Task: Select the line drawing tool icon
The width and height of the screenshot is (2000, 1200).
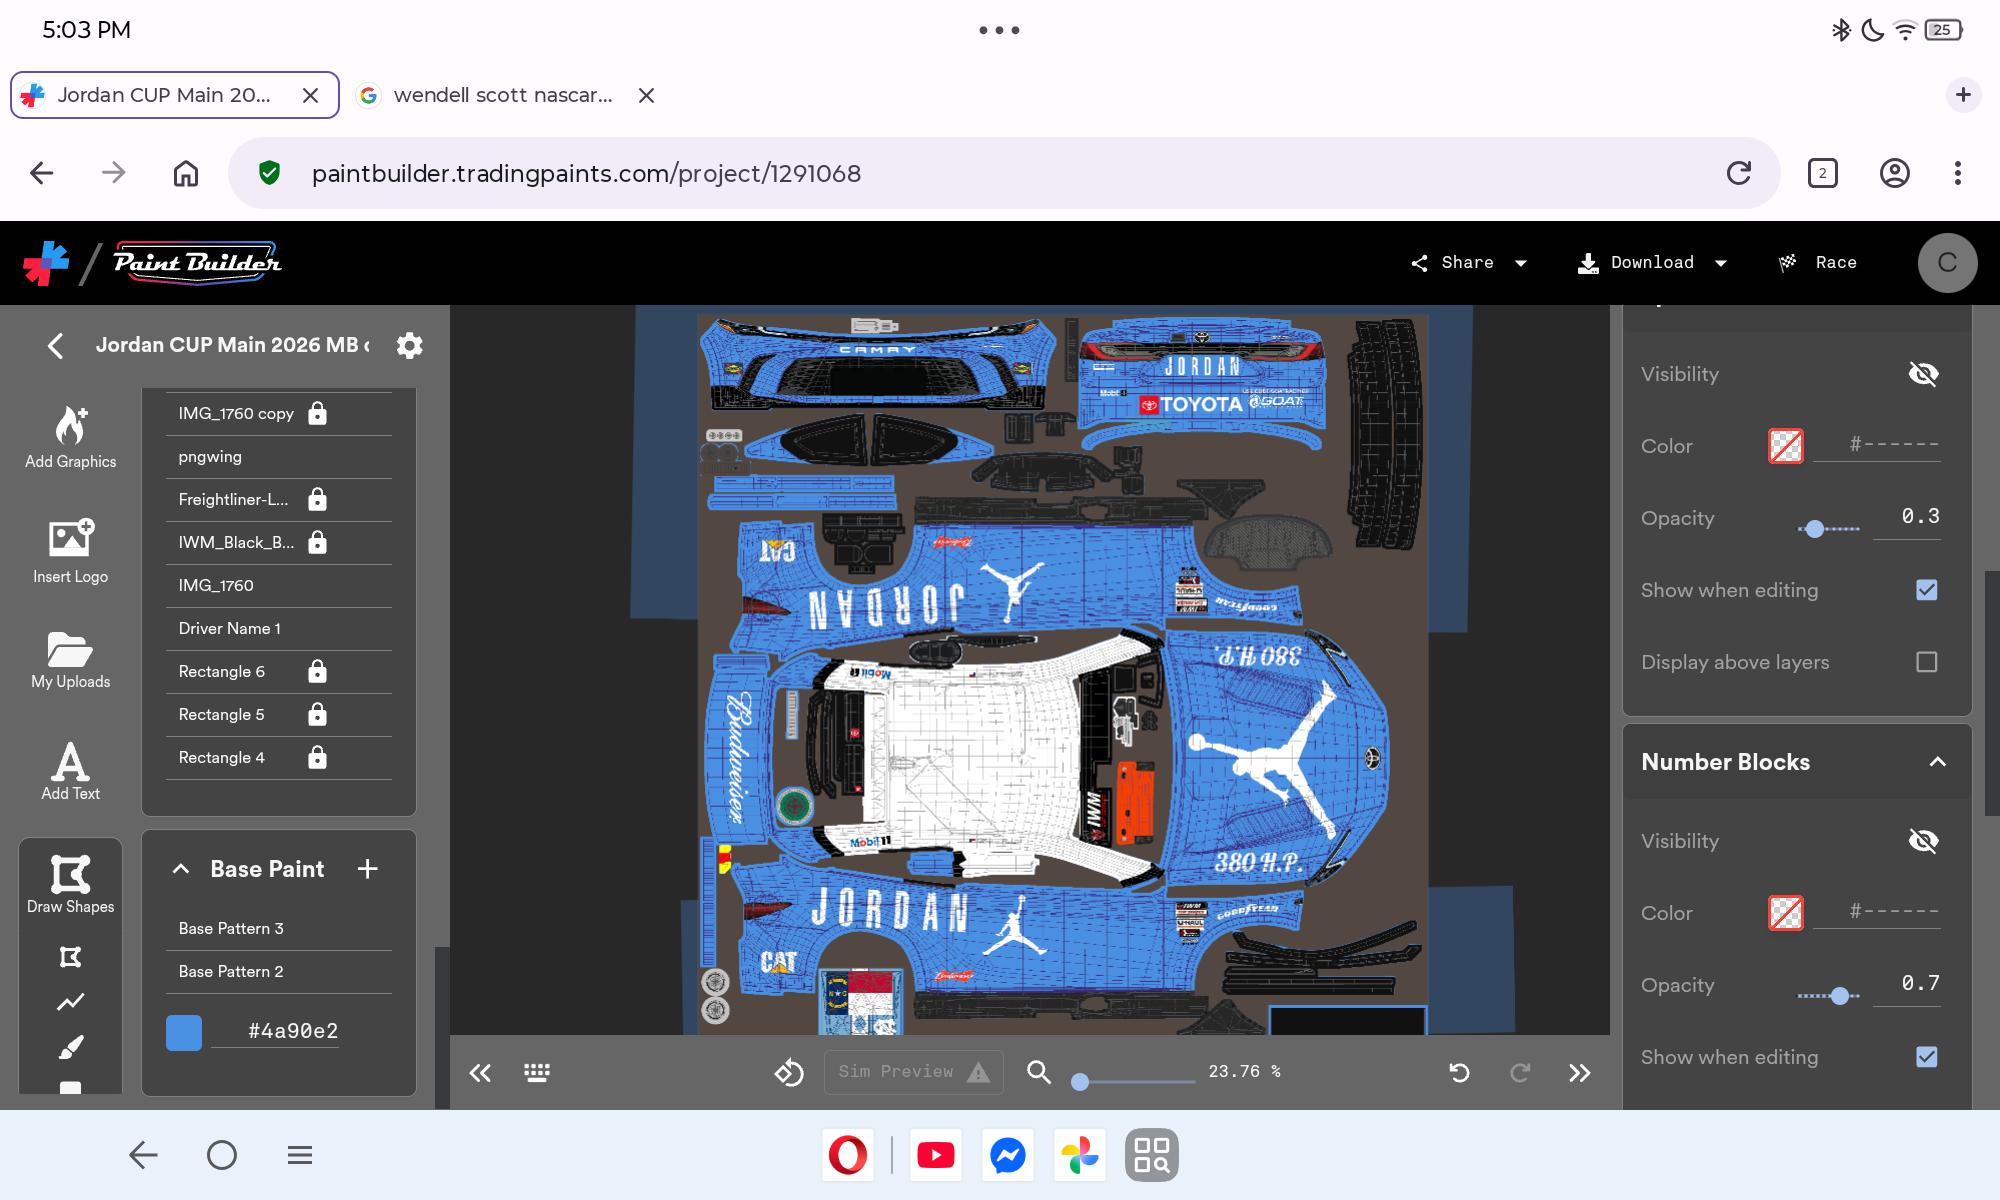Action: [70, 1002]
